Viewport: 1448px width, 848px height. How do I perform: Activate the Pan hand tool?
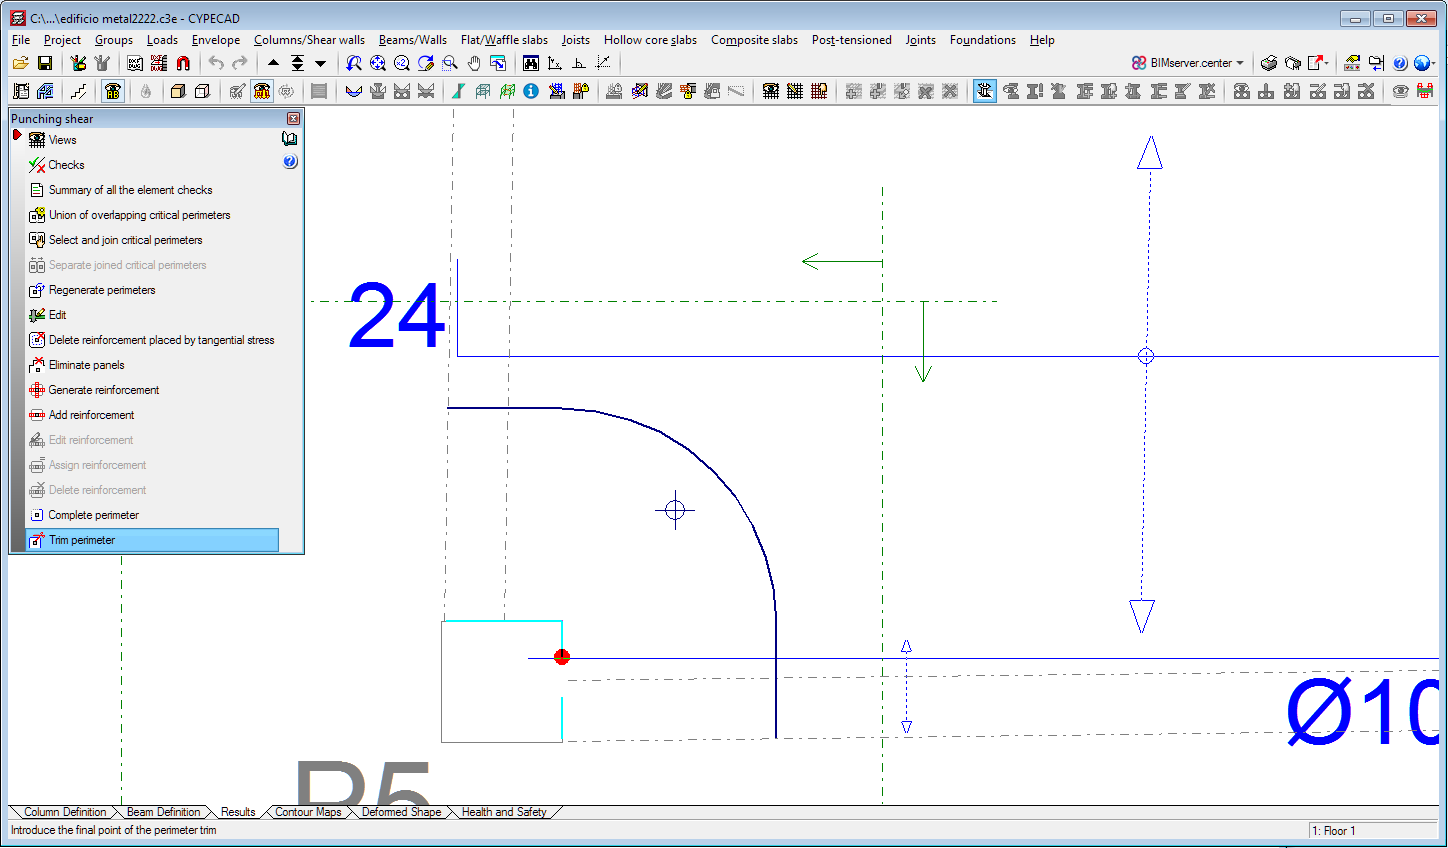[474, 62]
